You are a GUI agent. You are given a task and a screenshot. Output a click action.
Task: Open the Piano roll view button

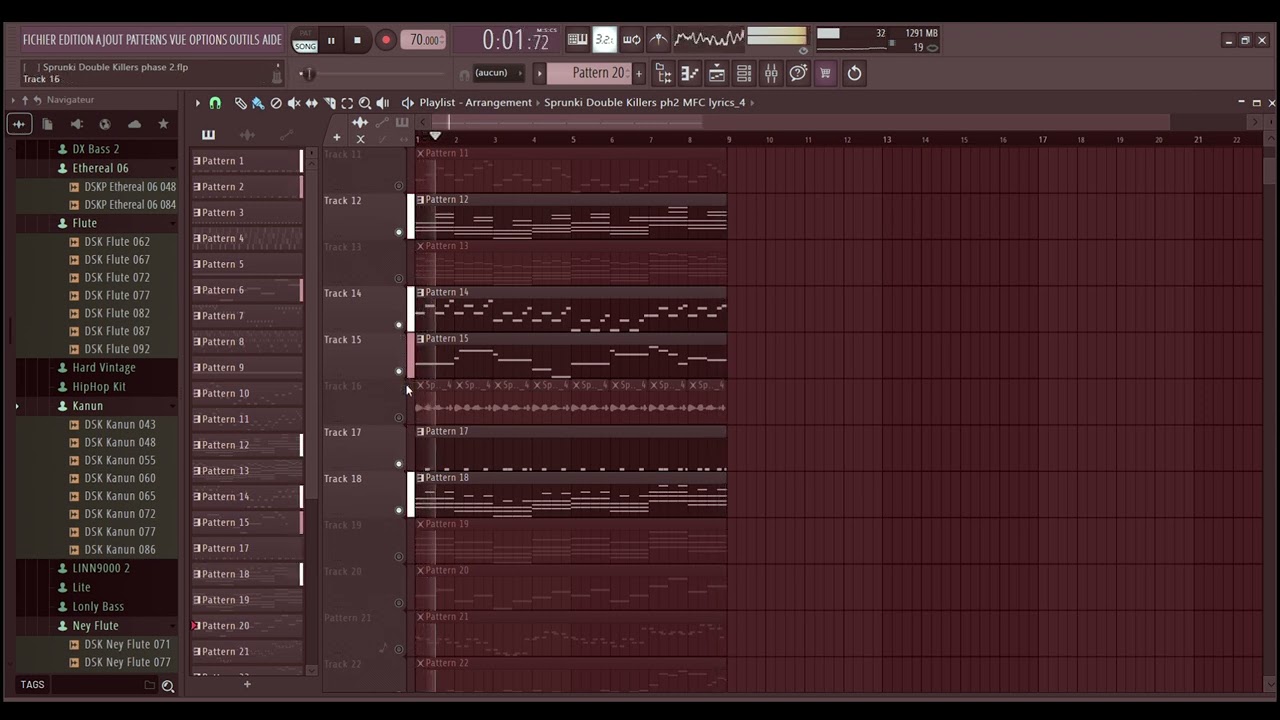[x=690, y=73]
